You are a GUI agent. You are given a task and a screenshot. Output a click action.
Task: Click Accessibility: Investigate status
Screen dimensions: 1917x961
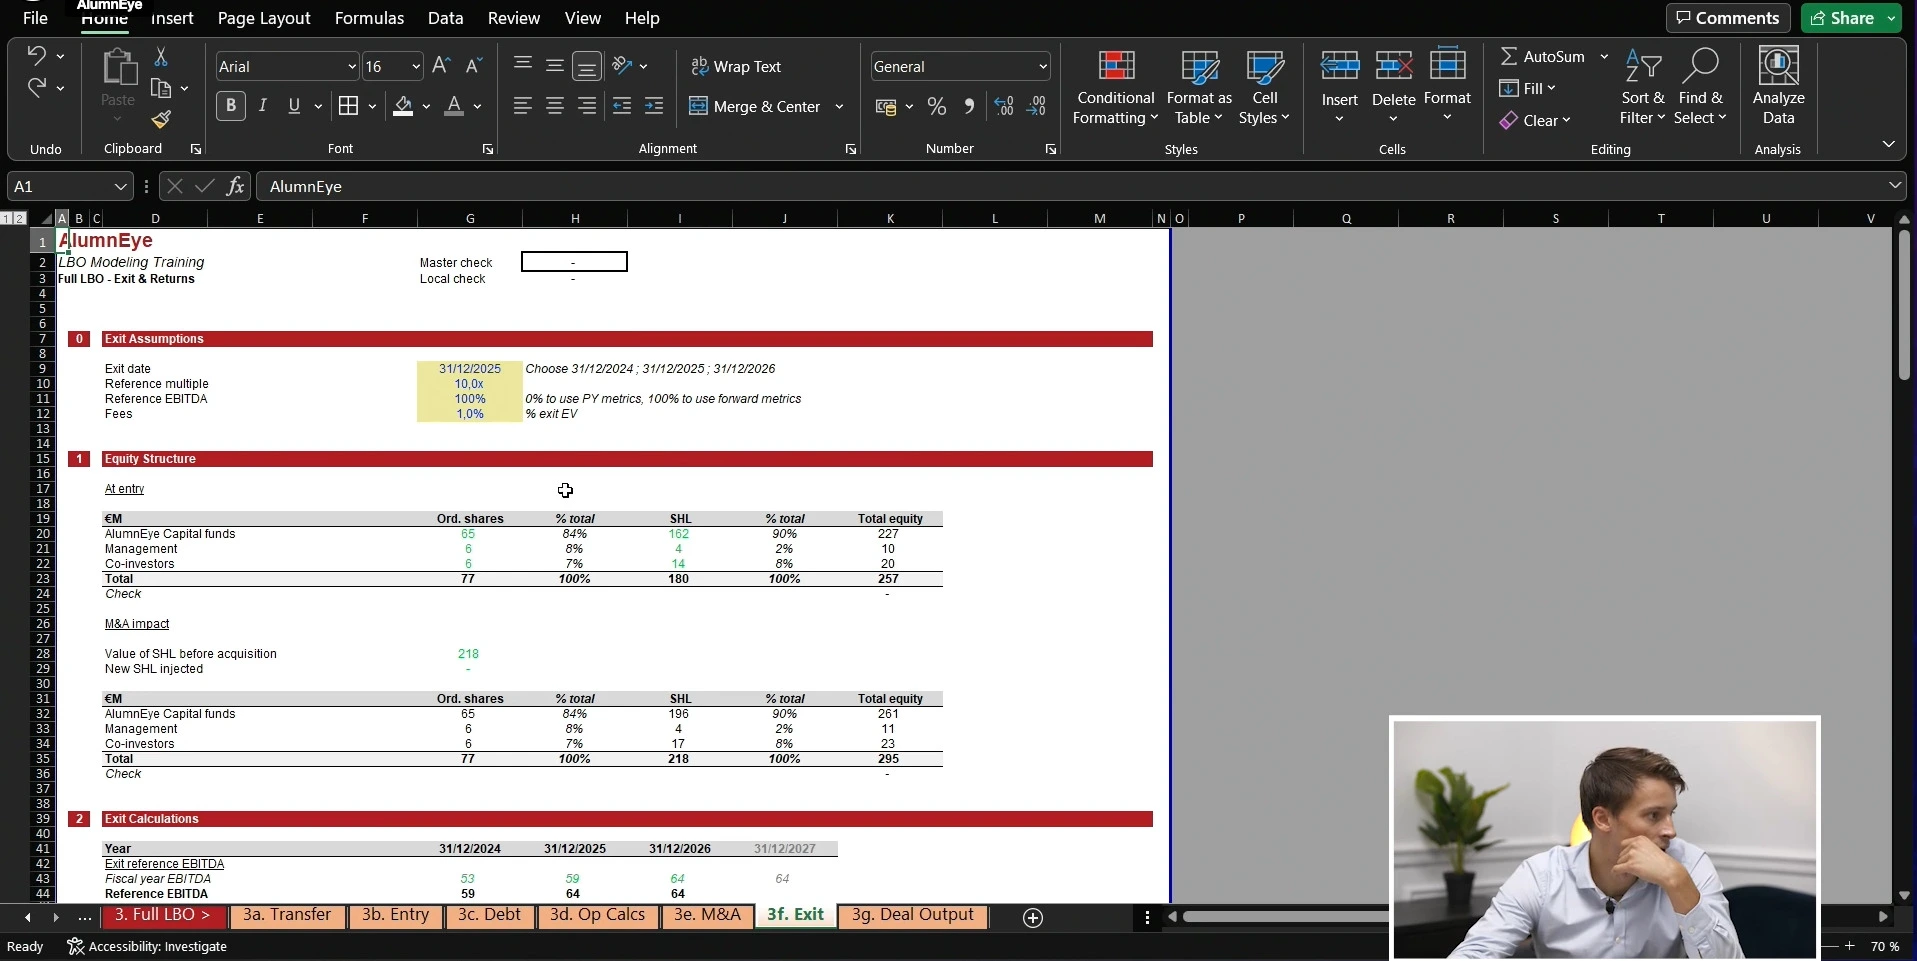point(147,947)
